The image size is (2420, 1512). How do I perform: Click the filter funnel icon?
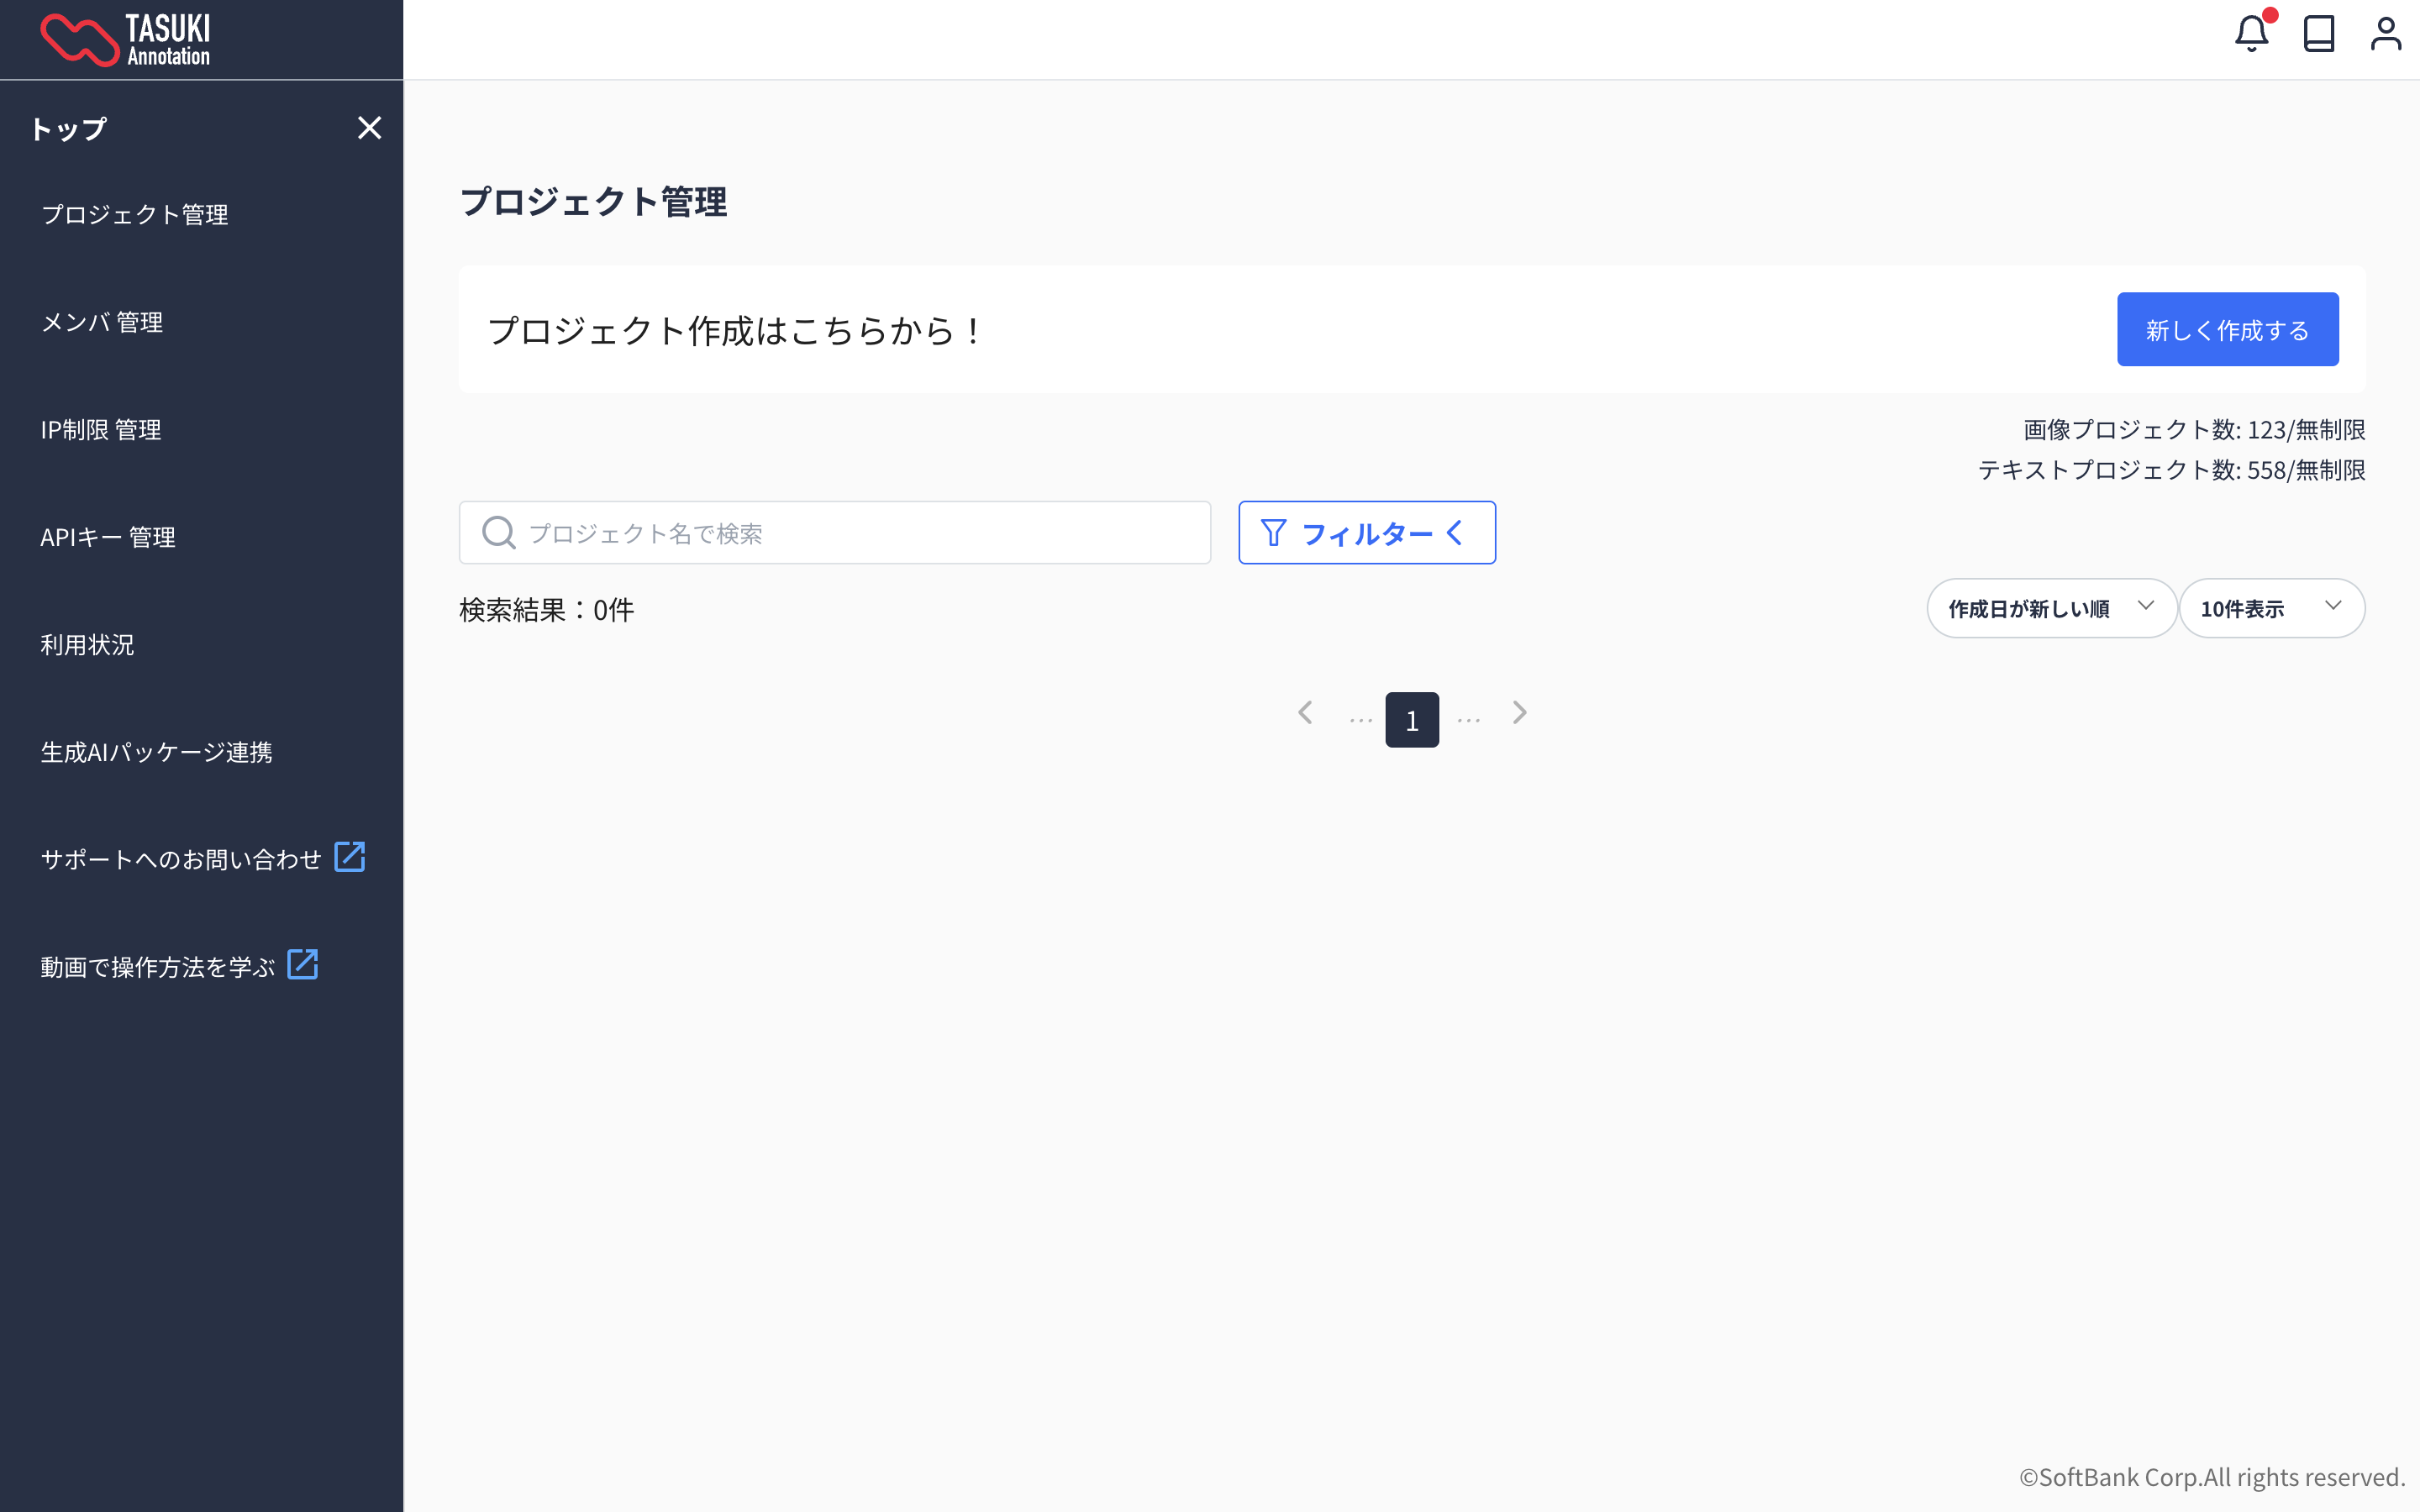coord(1273,532)
